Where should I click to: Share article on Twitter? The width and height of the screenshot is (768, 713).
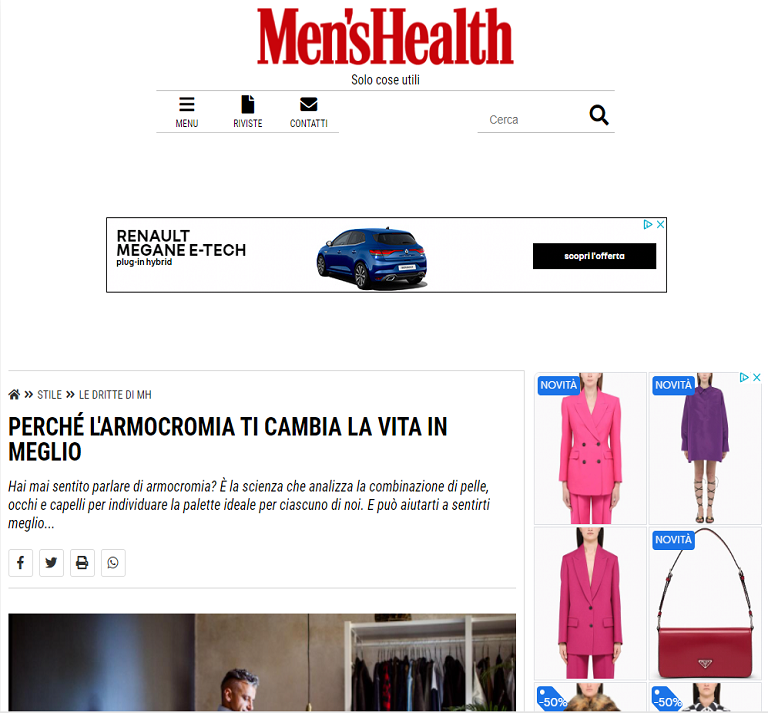click(x=51, y=563)
